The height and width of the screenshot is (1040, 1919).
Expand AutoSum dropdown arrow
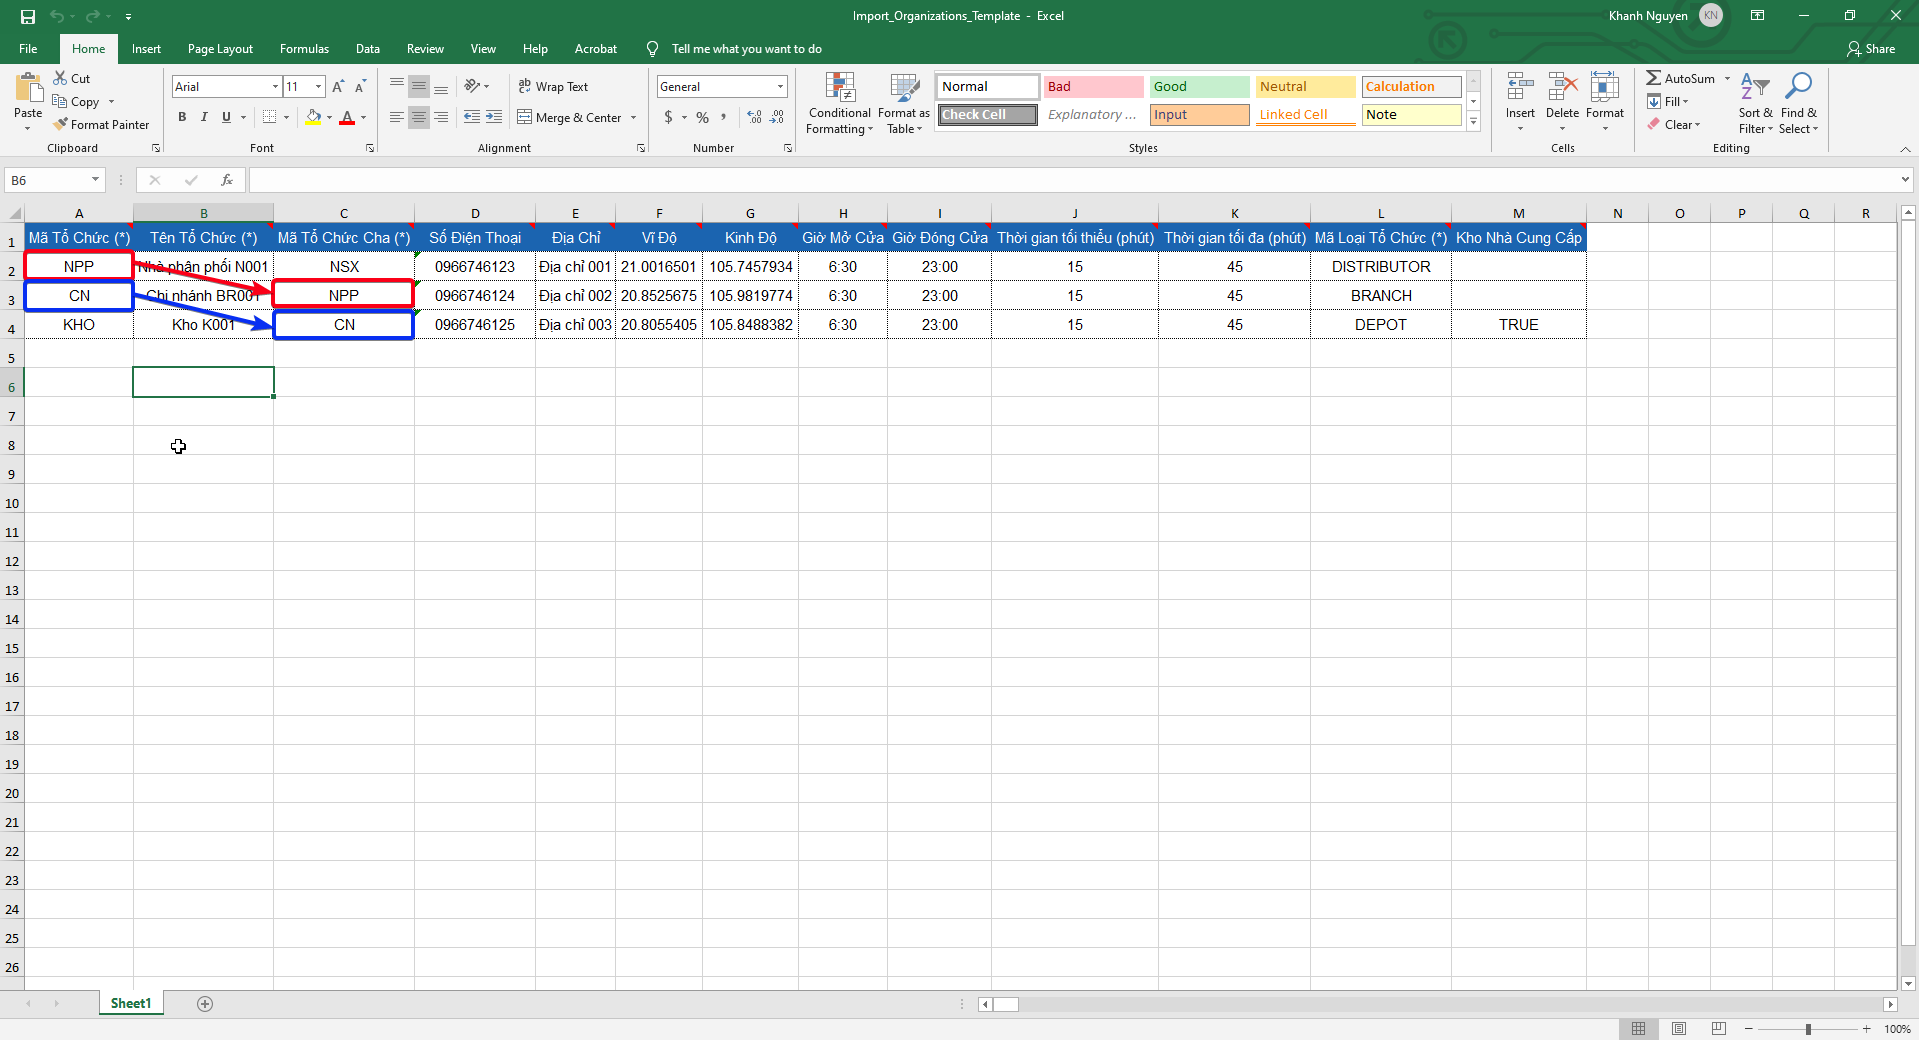[x=1727, y=78]
